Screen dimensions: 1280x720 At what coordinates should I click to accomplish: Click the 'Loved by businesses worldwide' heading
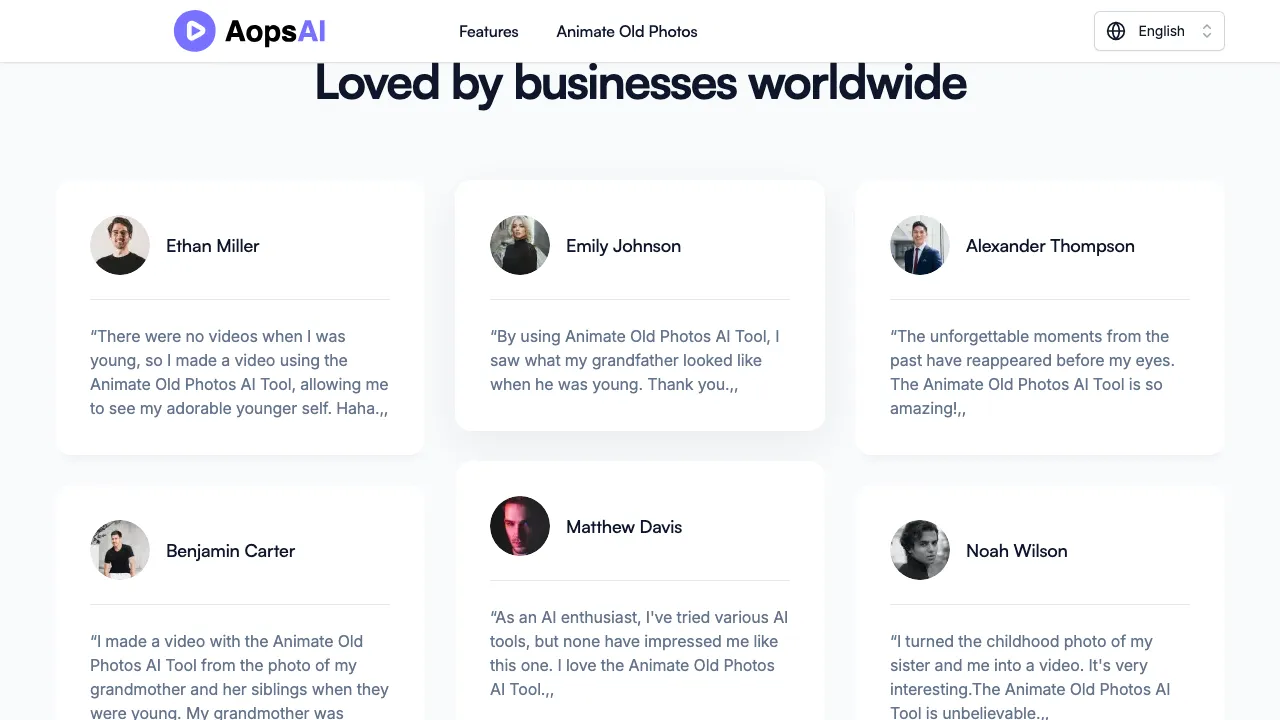tap(640, 83)
